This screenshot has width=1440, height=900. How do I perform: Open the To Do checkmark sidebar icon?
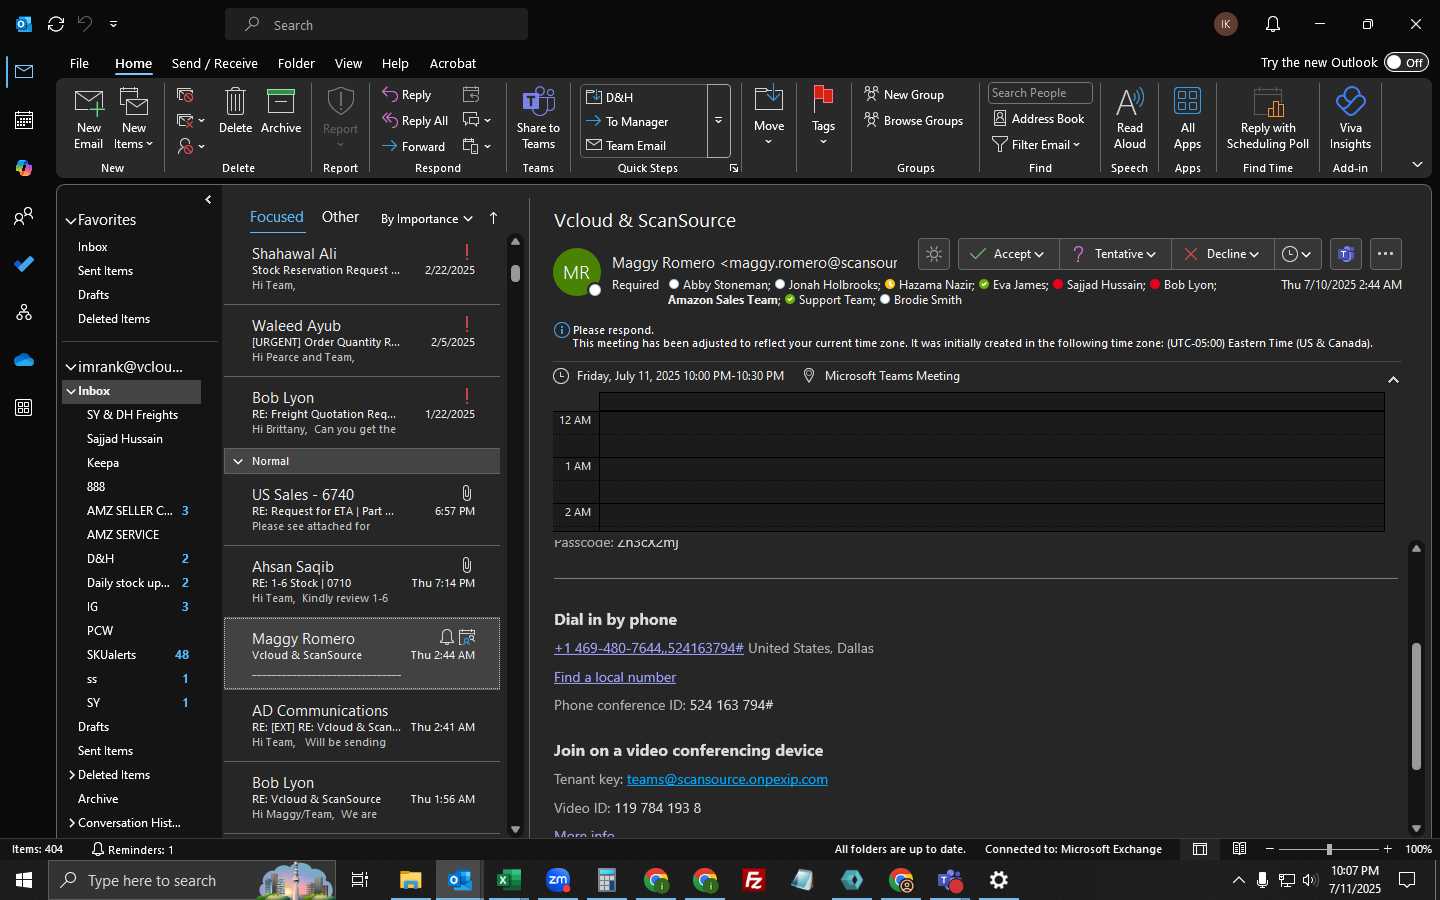point(24,264)
